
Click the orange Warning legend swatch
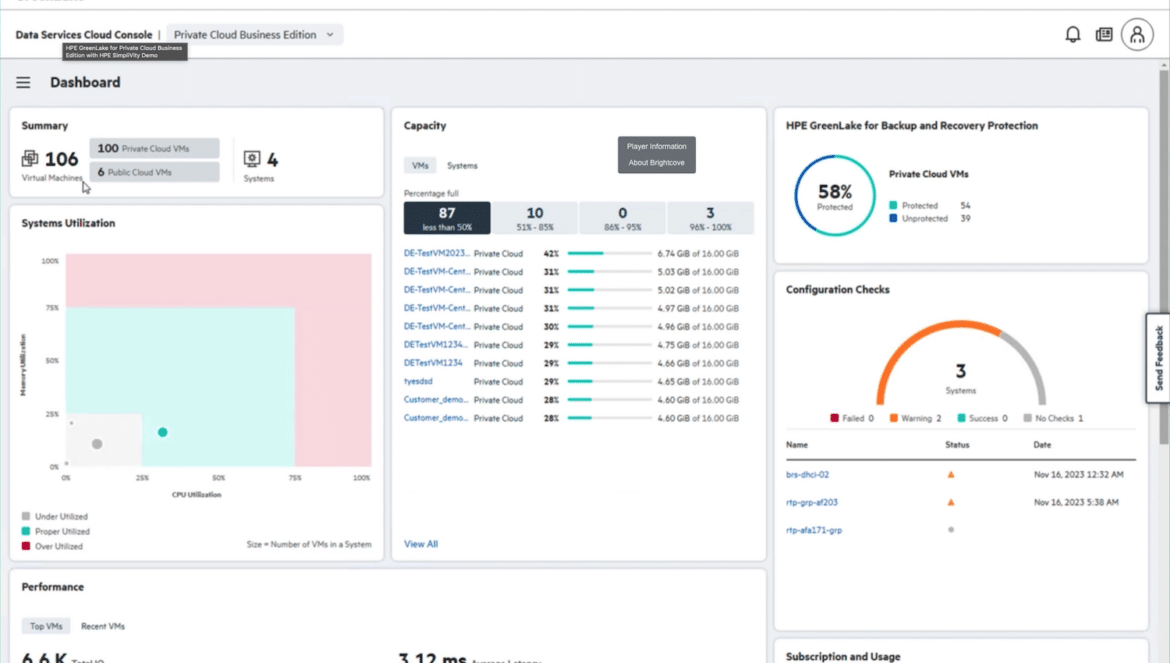(x=893, y=418)
